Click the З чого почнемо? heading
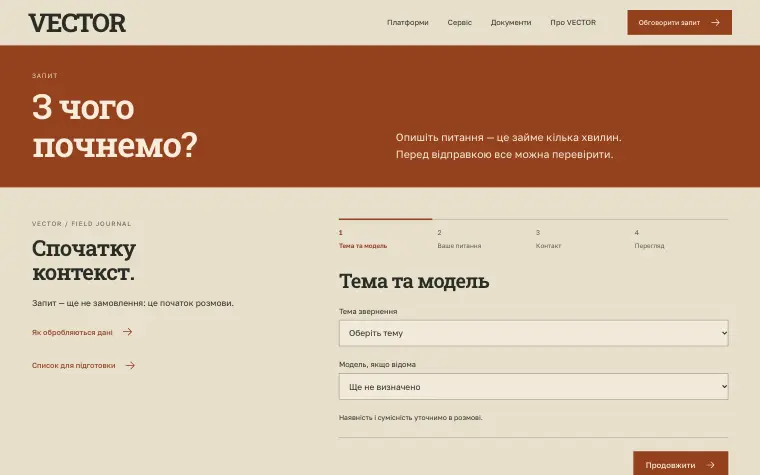The image size is (760, 475). coord(115,126)
